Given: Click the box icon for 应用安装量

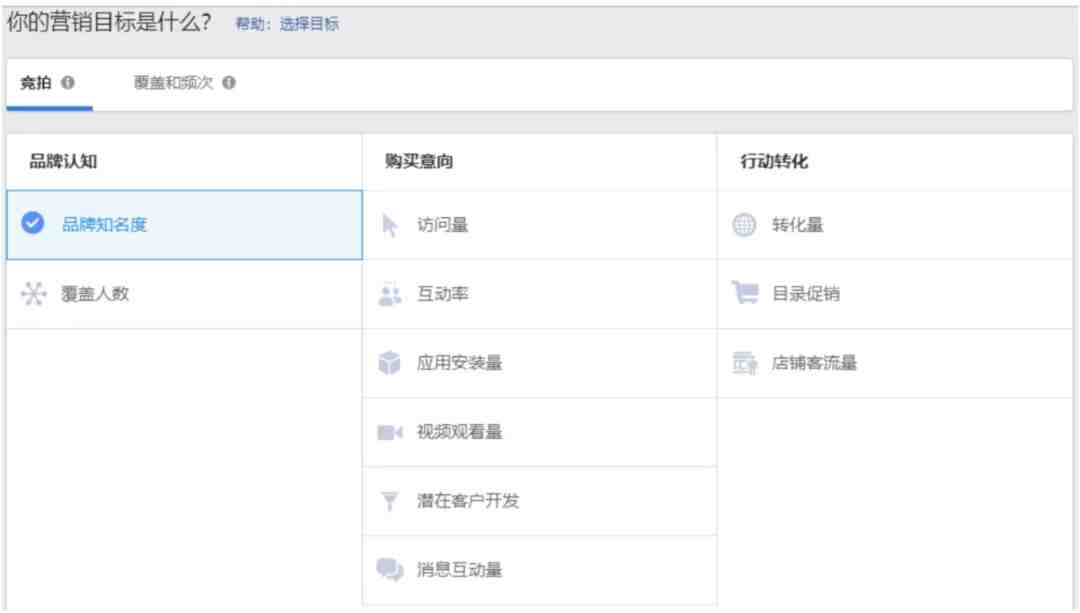Looking at the screenshot, I should tap(389, 362).
